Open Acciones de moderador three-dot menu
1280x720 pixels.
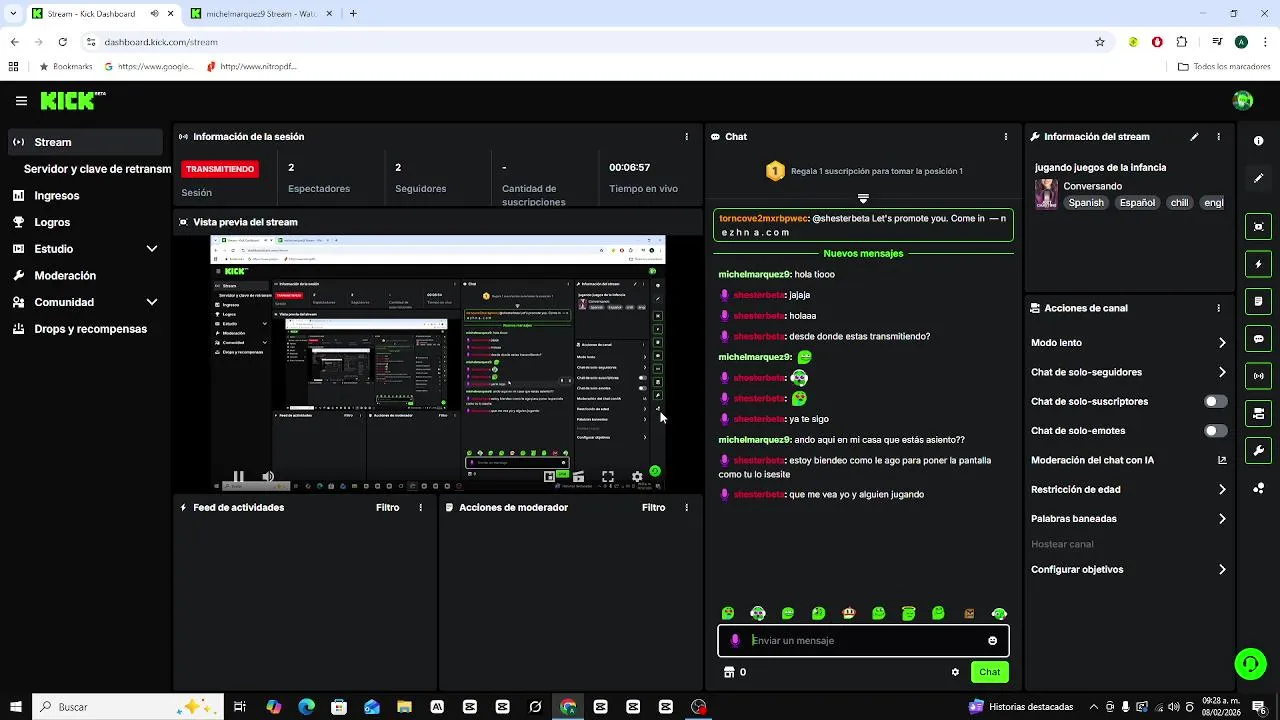686,508
